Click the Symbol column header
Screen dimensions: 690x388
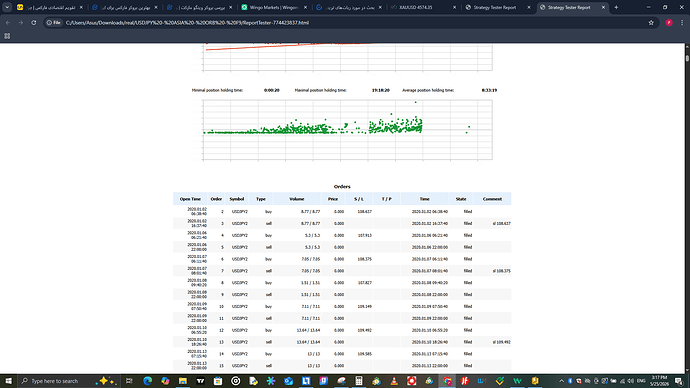(x=237, y=199)
